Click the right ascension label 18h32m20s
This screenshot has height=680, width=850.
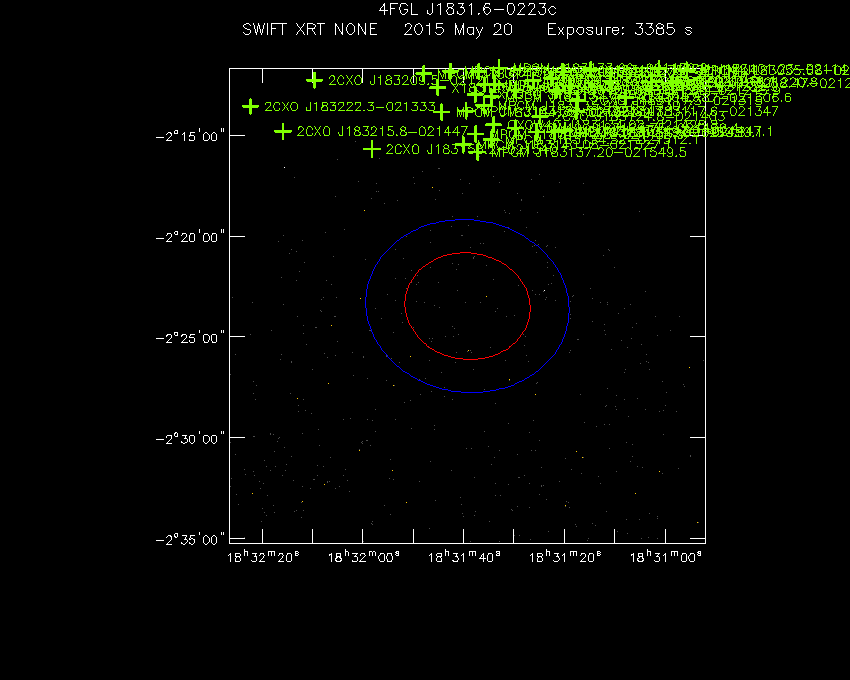[263, 557]
